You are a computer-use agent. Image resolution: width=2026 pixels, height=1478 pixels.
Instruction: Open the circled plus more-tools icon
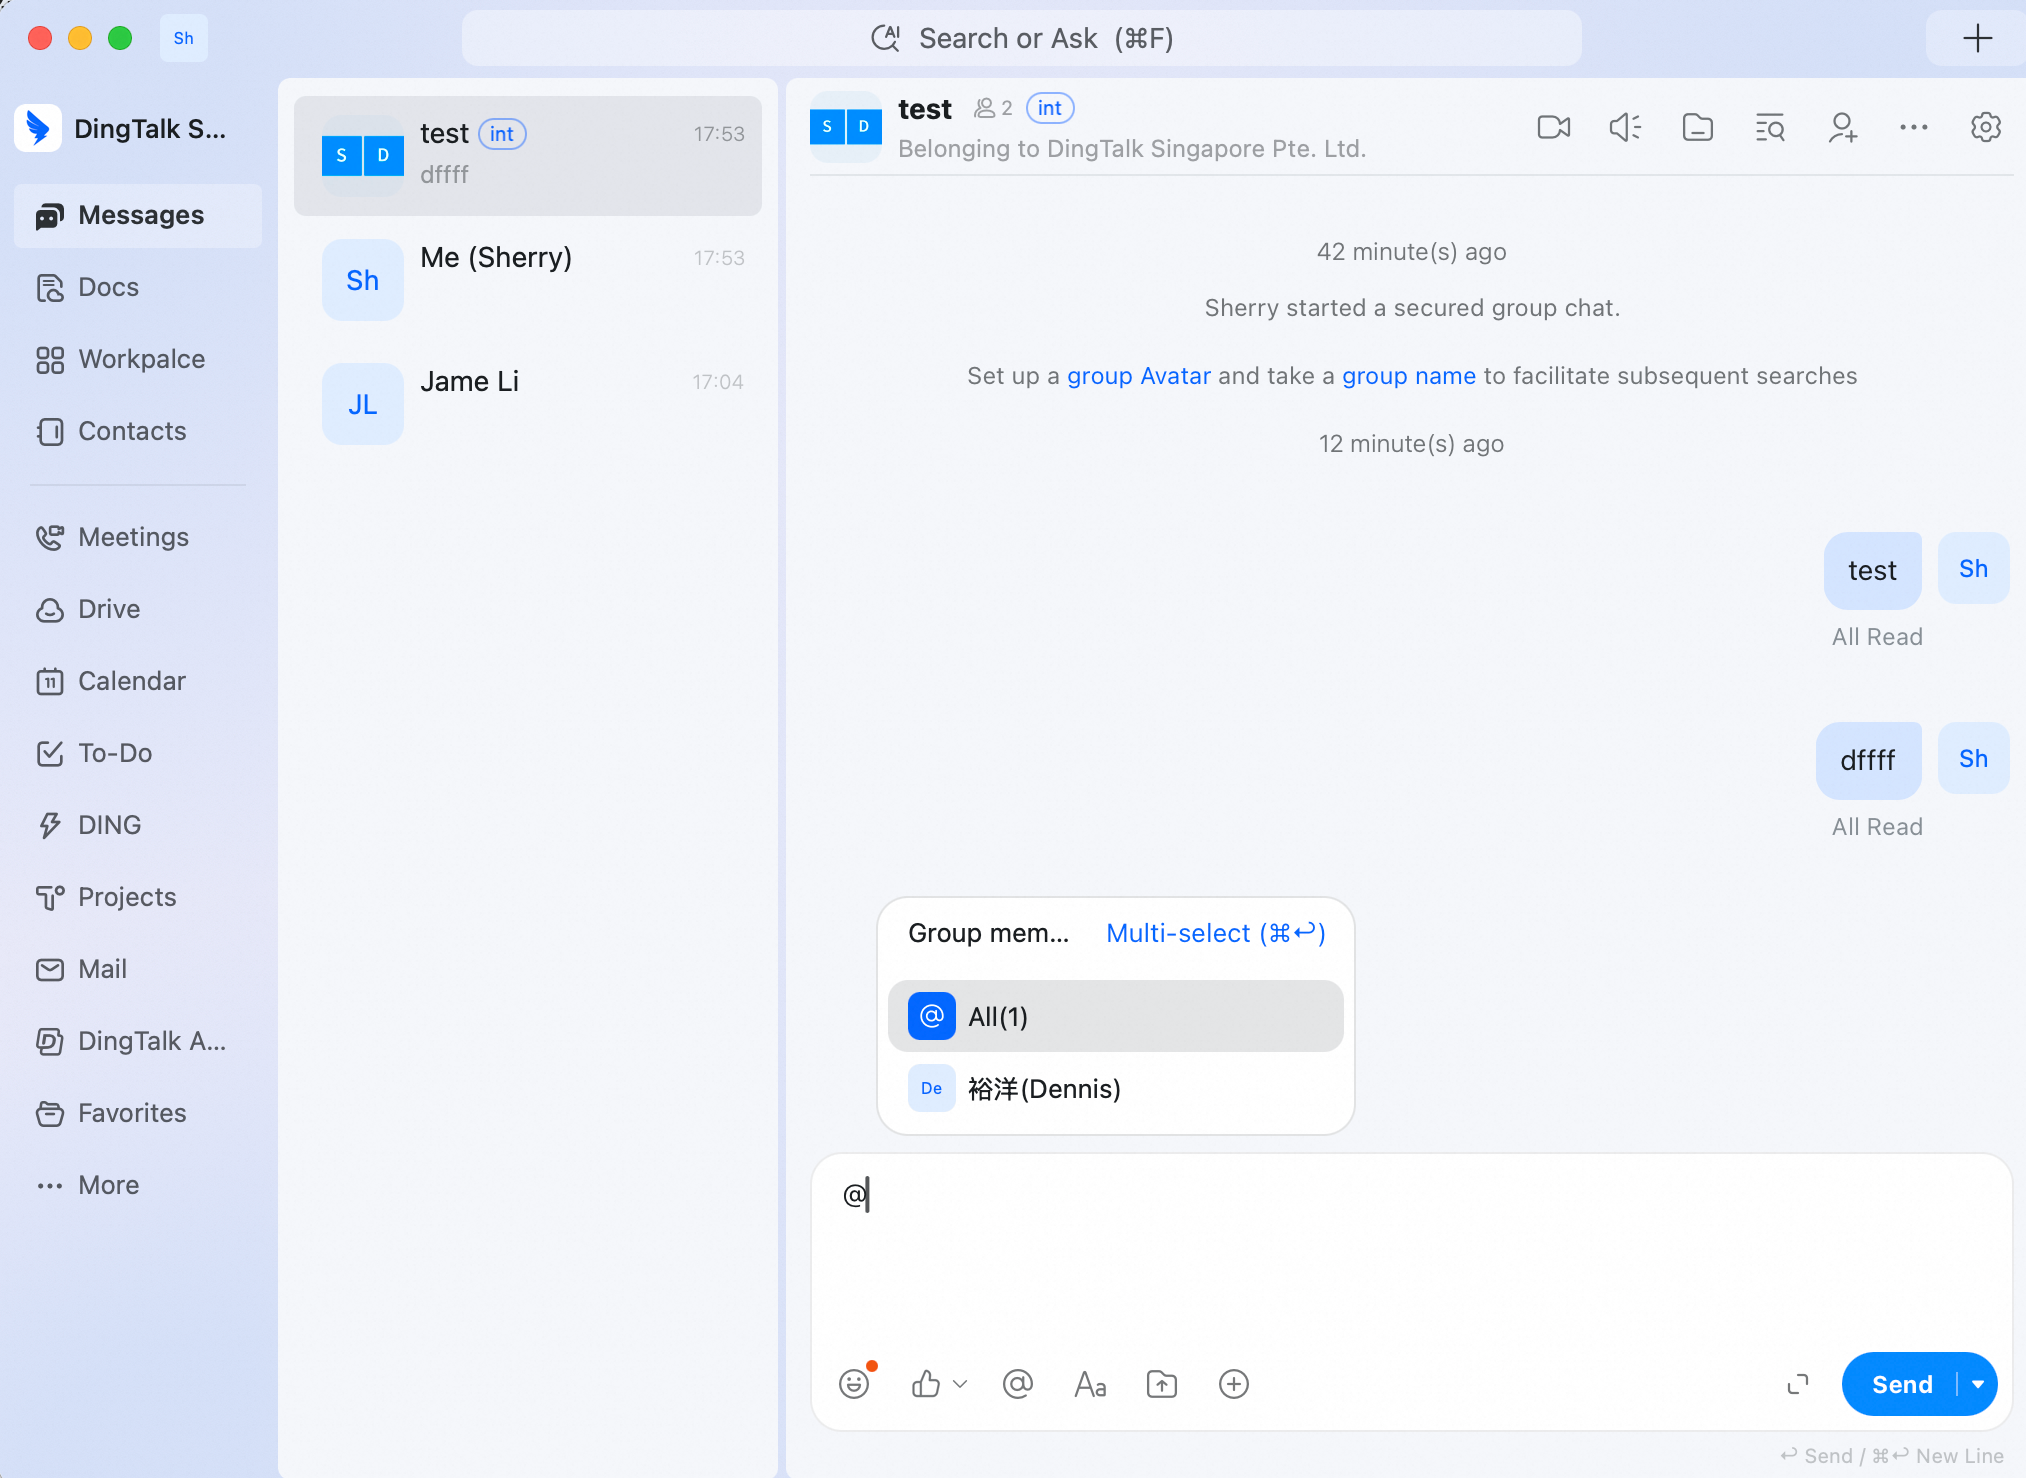coord(1234,1384)
